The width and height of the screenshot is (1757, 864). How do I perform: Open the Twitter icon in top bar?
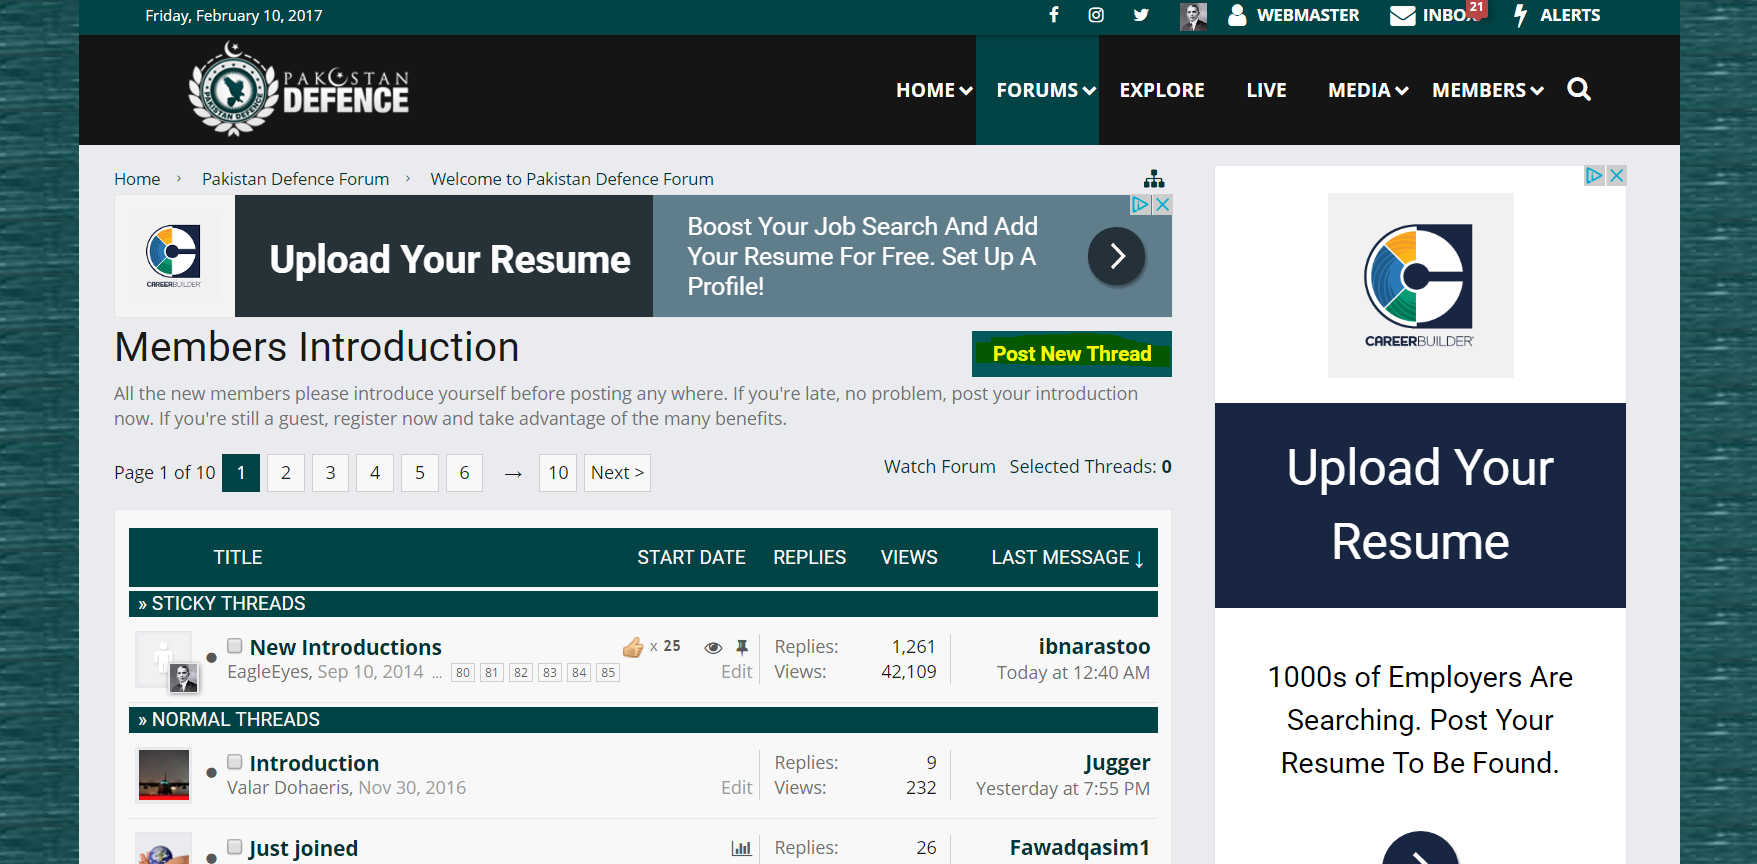[1141, 15]
